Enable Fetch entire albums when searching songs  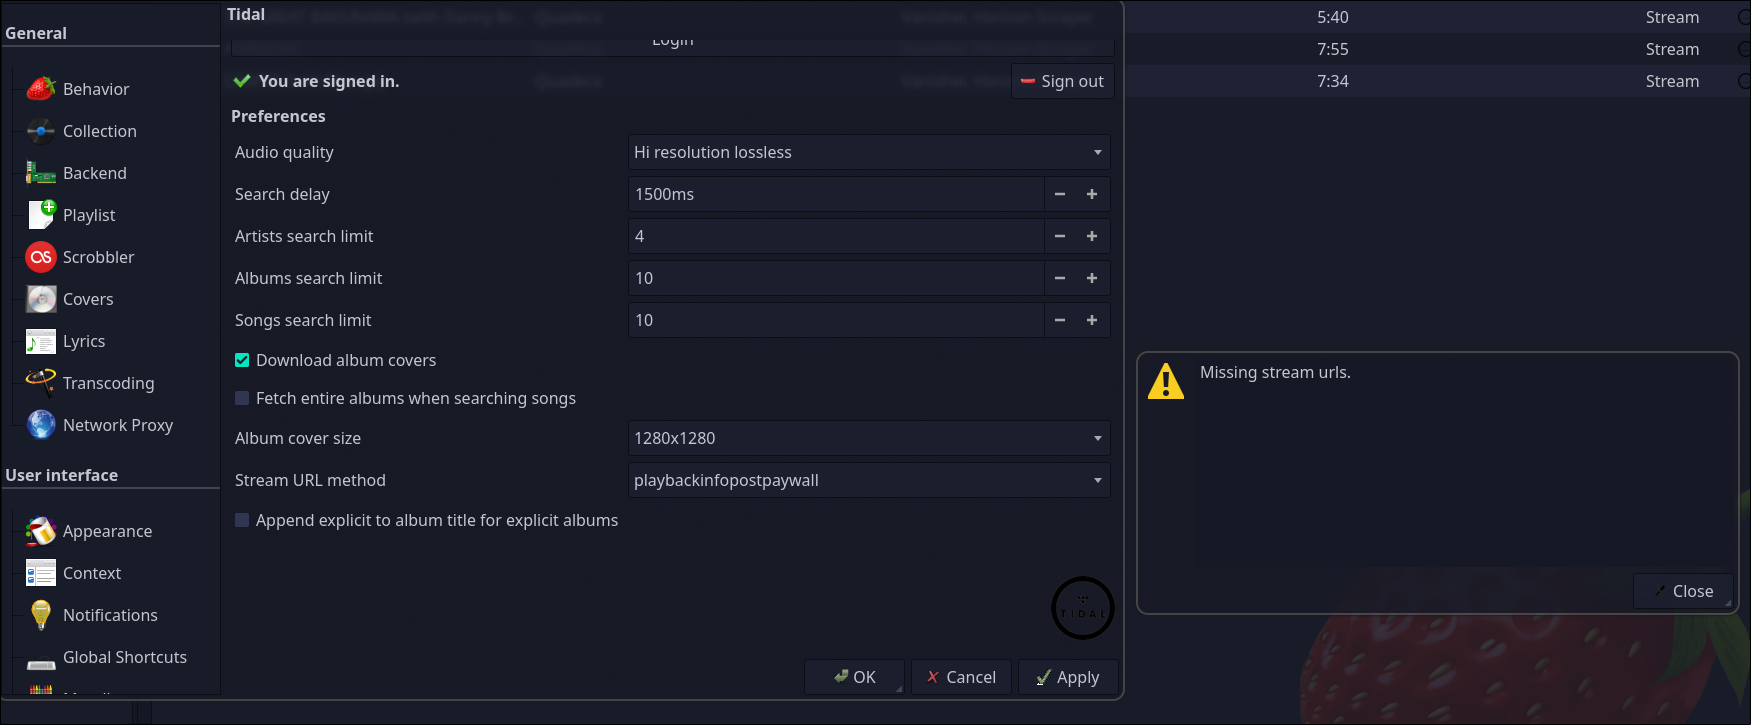coord(242,398)
